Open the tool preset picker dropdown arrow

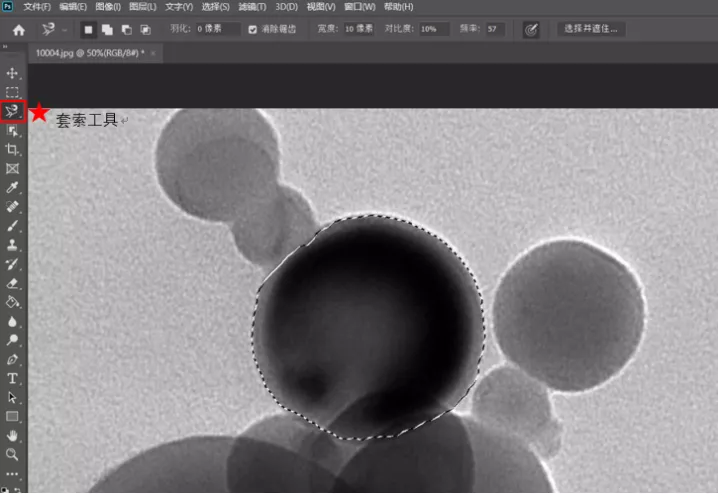coord(65,30)
